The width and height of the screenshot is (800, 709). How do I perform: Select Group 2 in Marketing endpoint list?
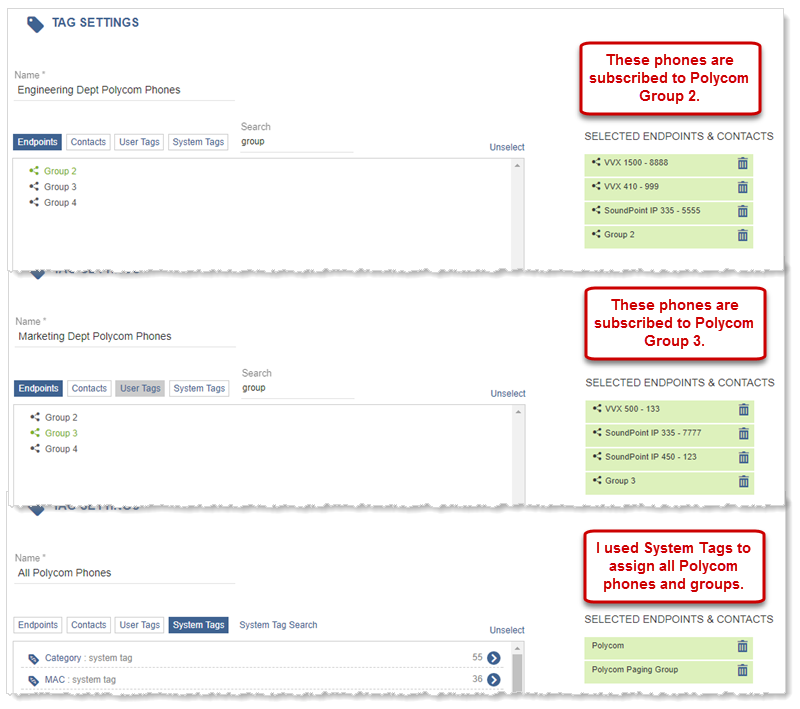click(61, 417)
